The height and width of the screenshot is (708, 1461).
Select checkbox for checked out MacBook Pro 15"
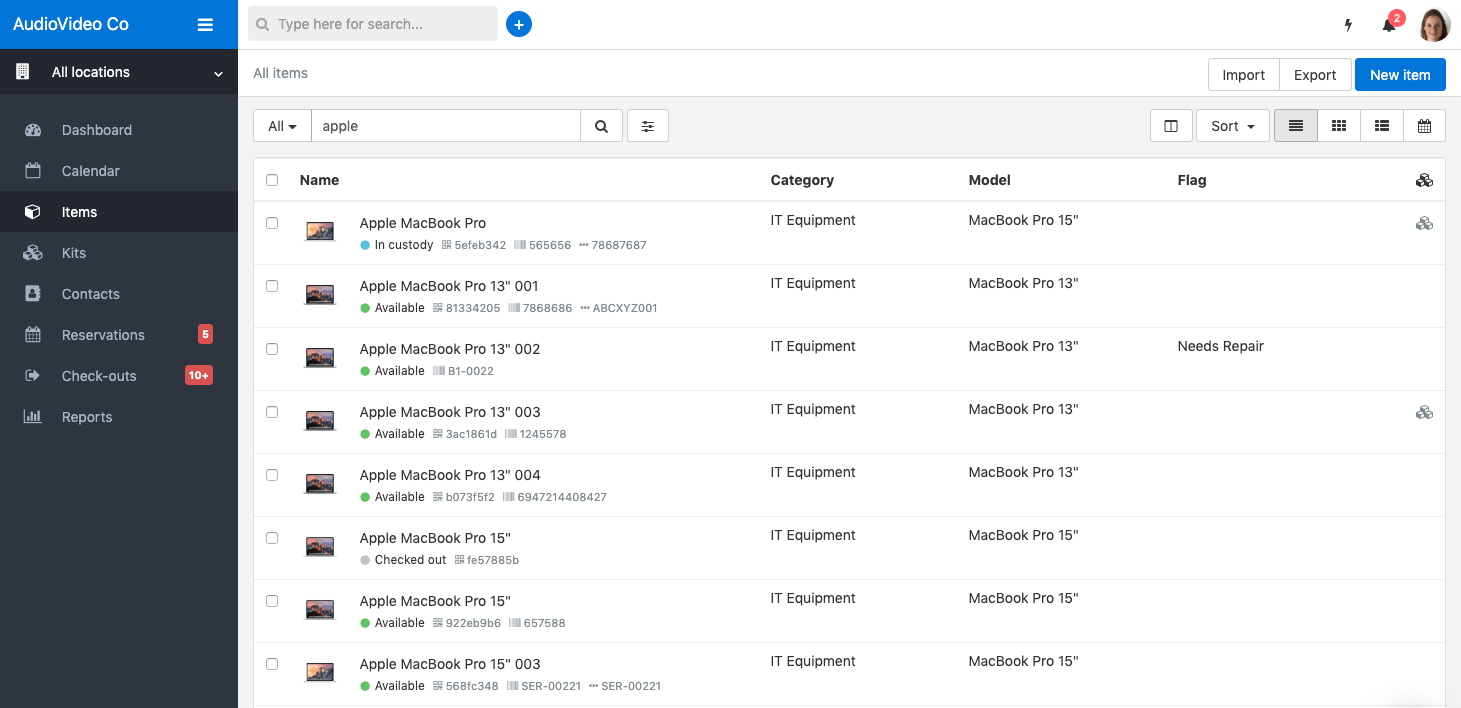[x=272, y=538]
